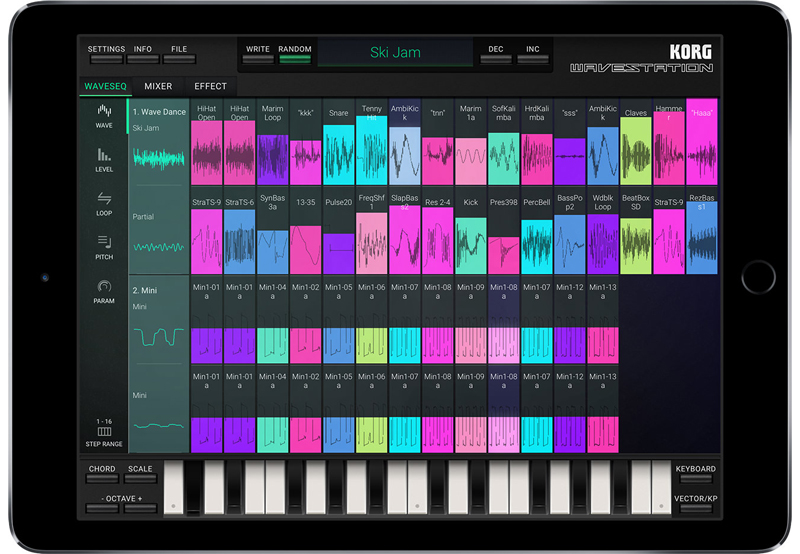
Task: Select the StraTS-6 step
Action: pos(239,232)
